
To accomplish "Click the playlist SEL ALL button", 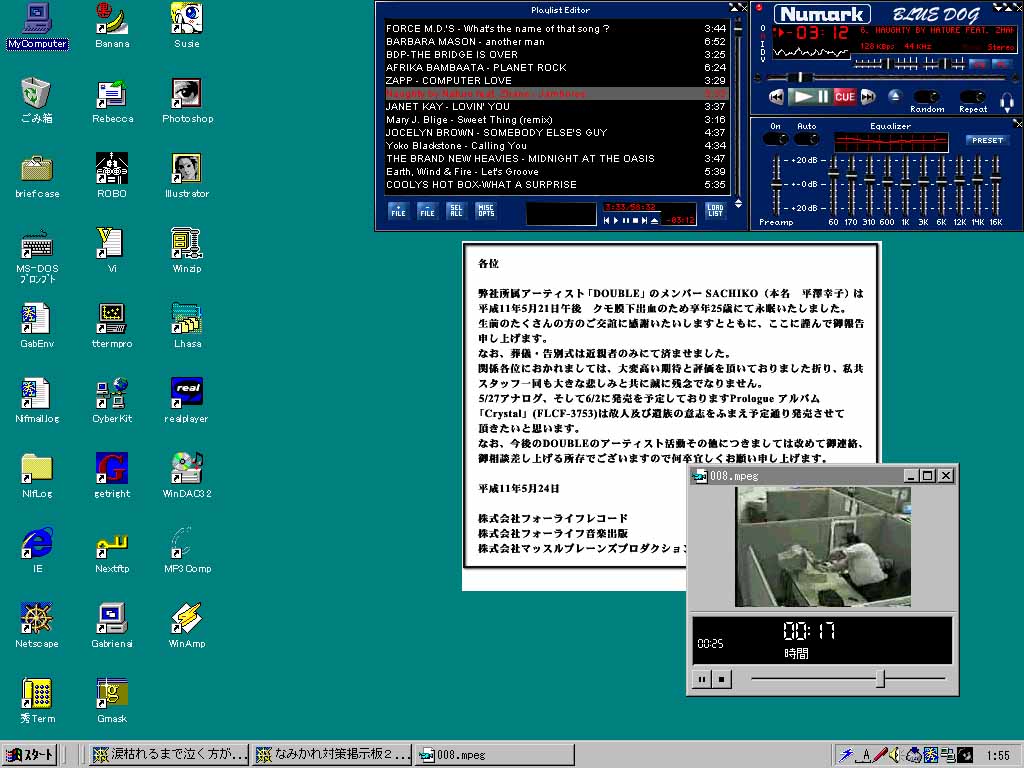I will (456, 210).
